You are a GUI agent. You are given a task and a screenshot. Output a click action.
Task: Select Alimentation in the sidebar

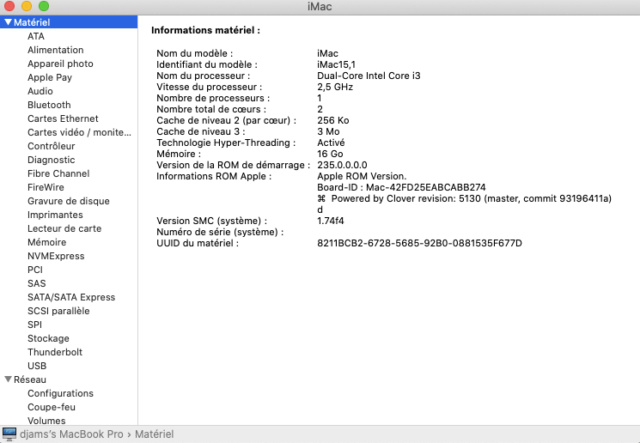[56, 50]
